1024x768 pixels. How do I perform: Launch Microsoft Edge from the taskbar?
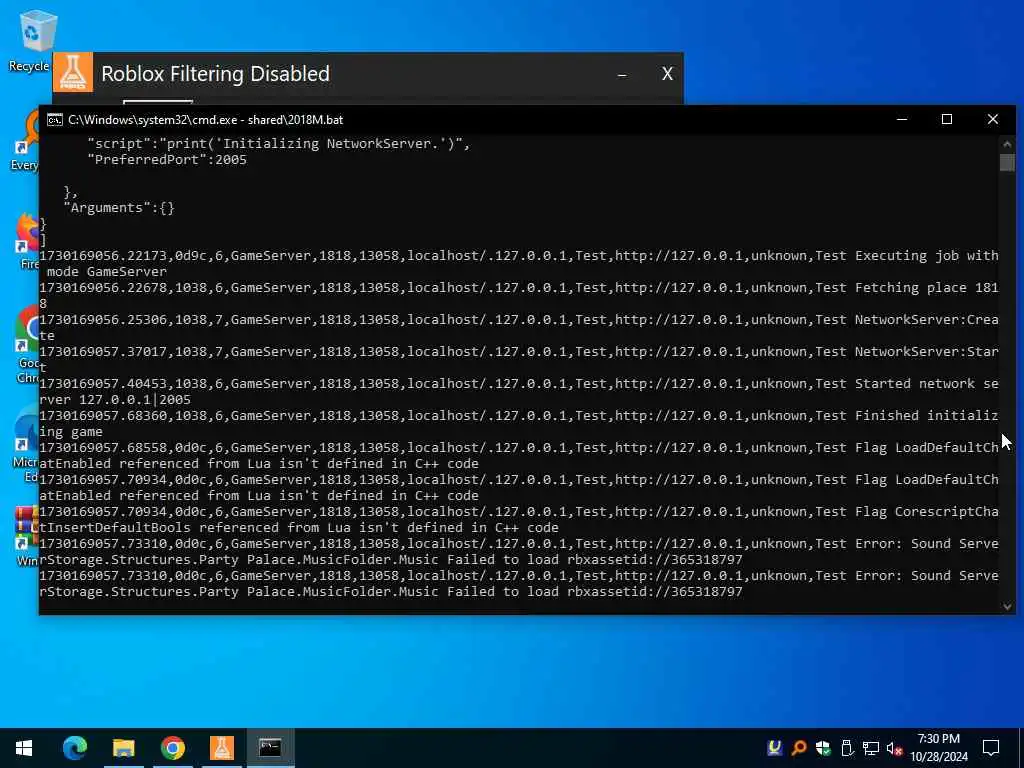click(x=74, y=748)
